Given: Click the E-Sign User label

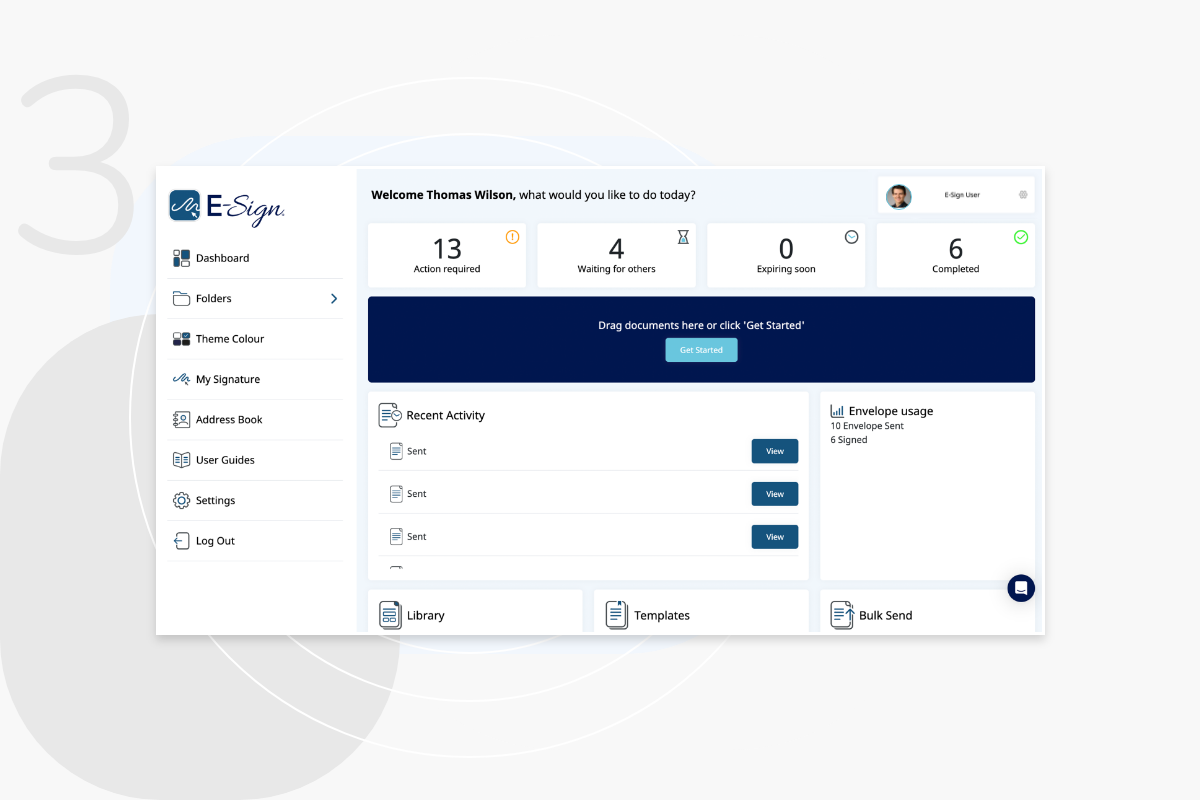Looking at the screenshot, I should pyautogui.click(x=962, y=195).
